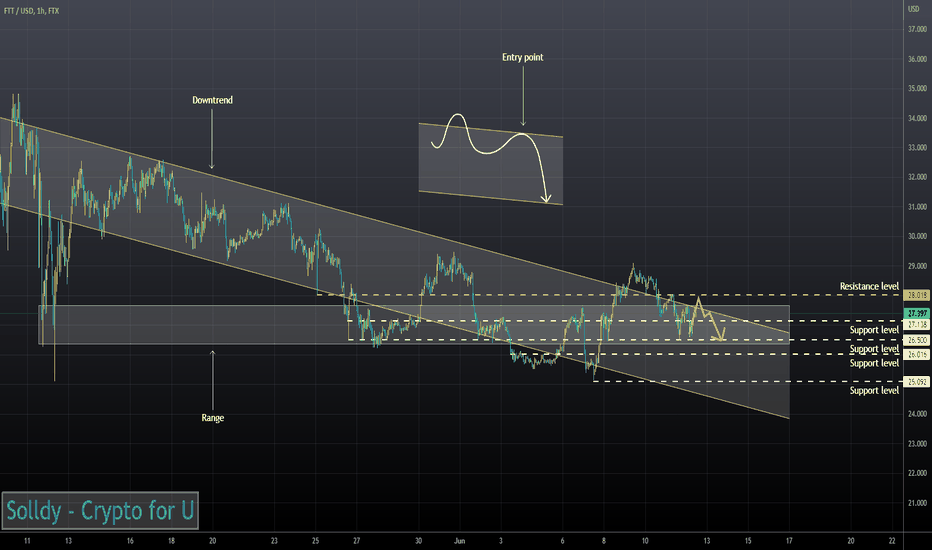Select the 34.000 price axis label

[917, 118]
